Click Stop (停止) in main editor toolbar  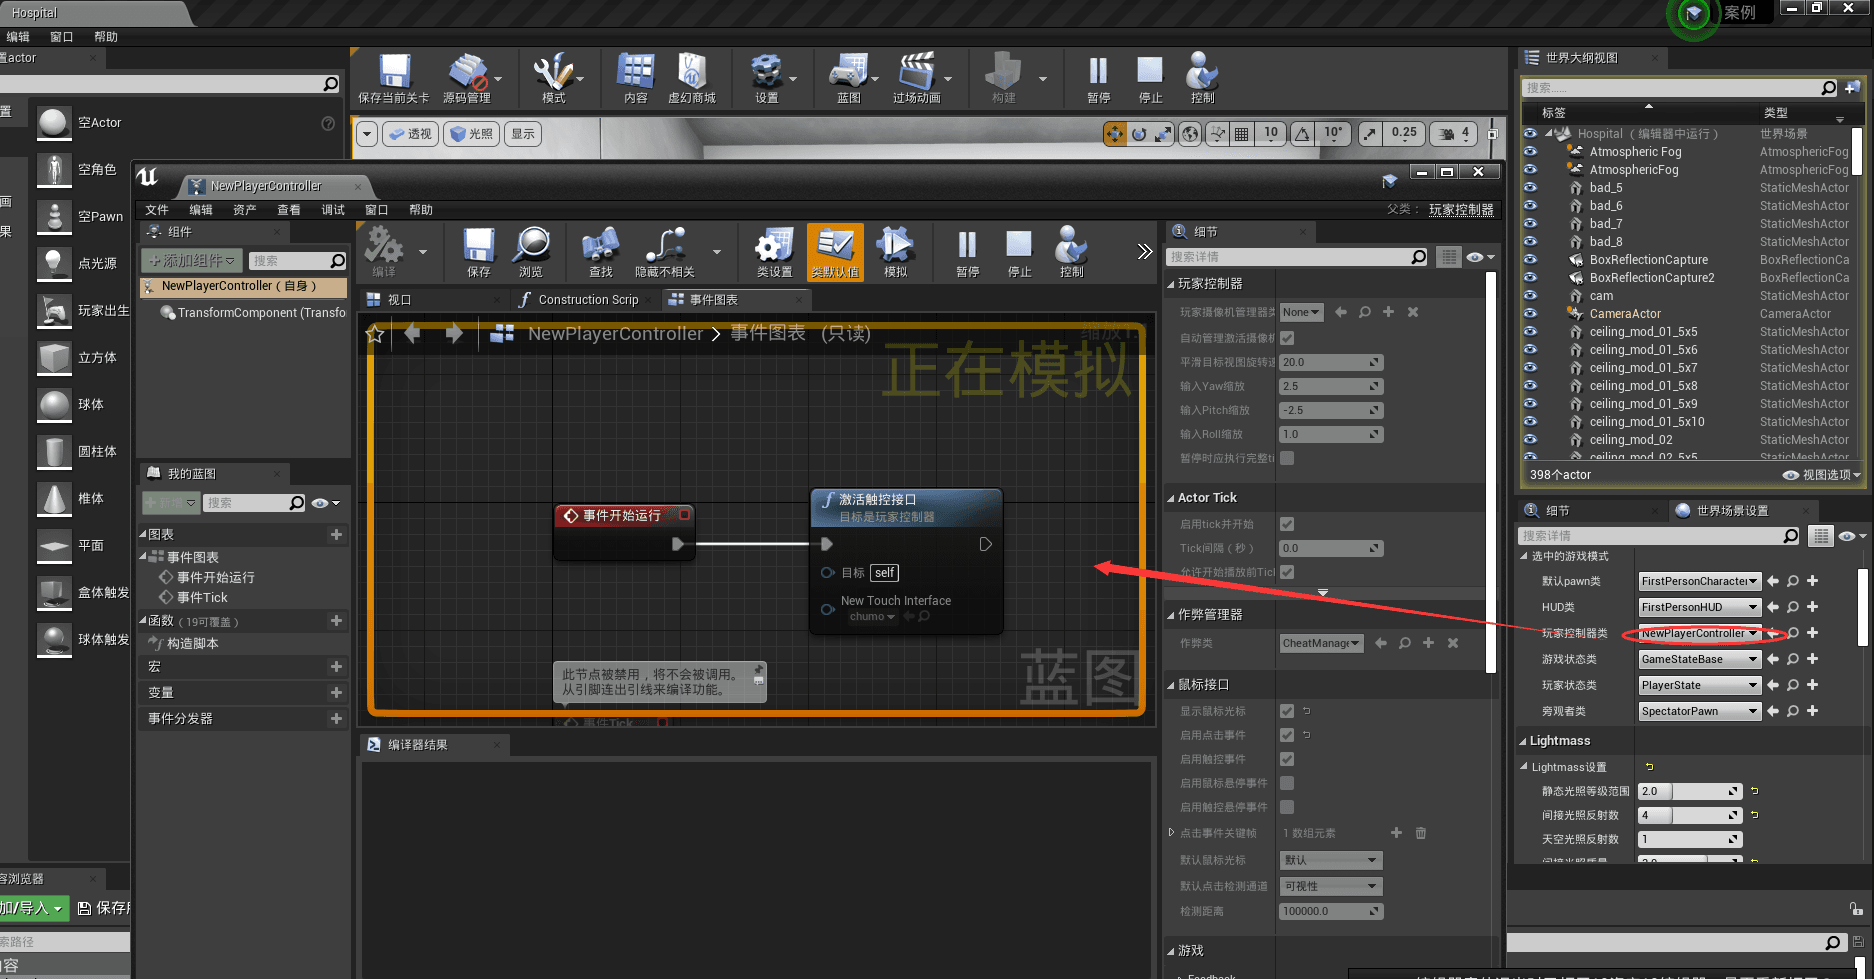coord(1150,78)
